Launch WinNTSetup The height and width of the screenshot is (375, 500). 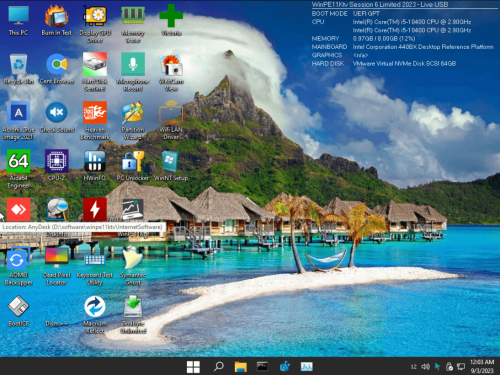(171, 166)
